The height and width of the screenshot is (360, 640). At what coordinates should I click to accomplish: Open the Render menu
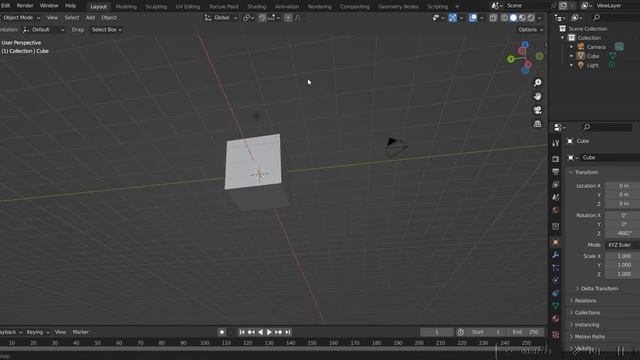click(x=25, y=6)
